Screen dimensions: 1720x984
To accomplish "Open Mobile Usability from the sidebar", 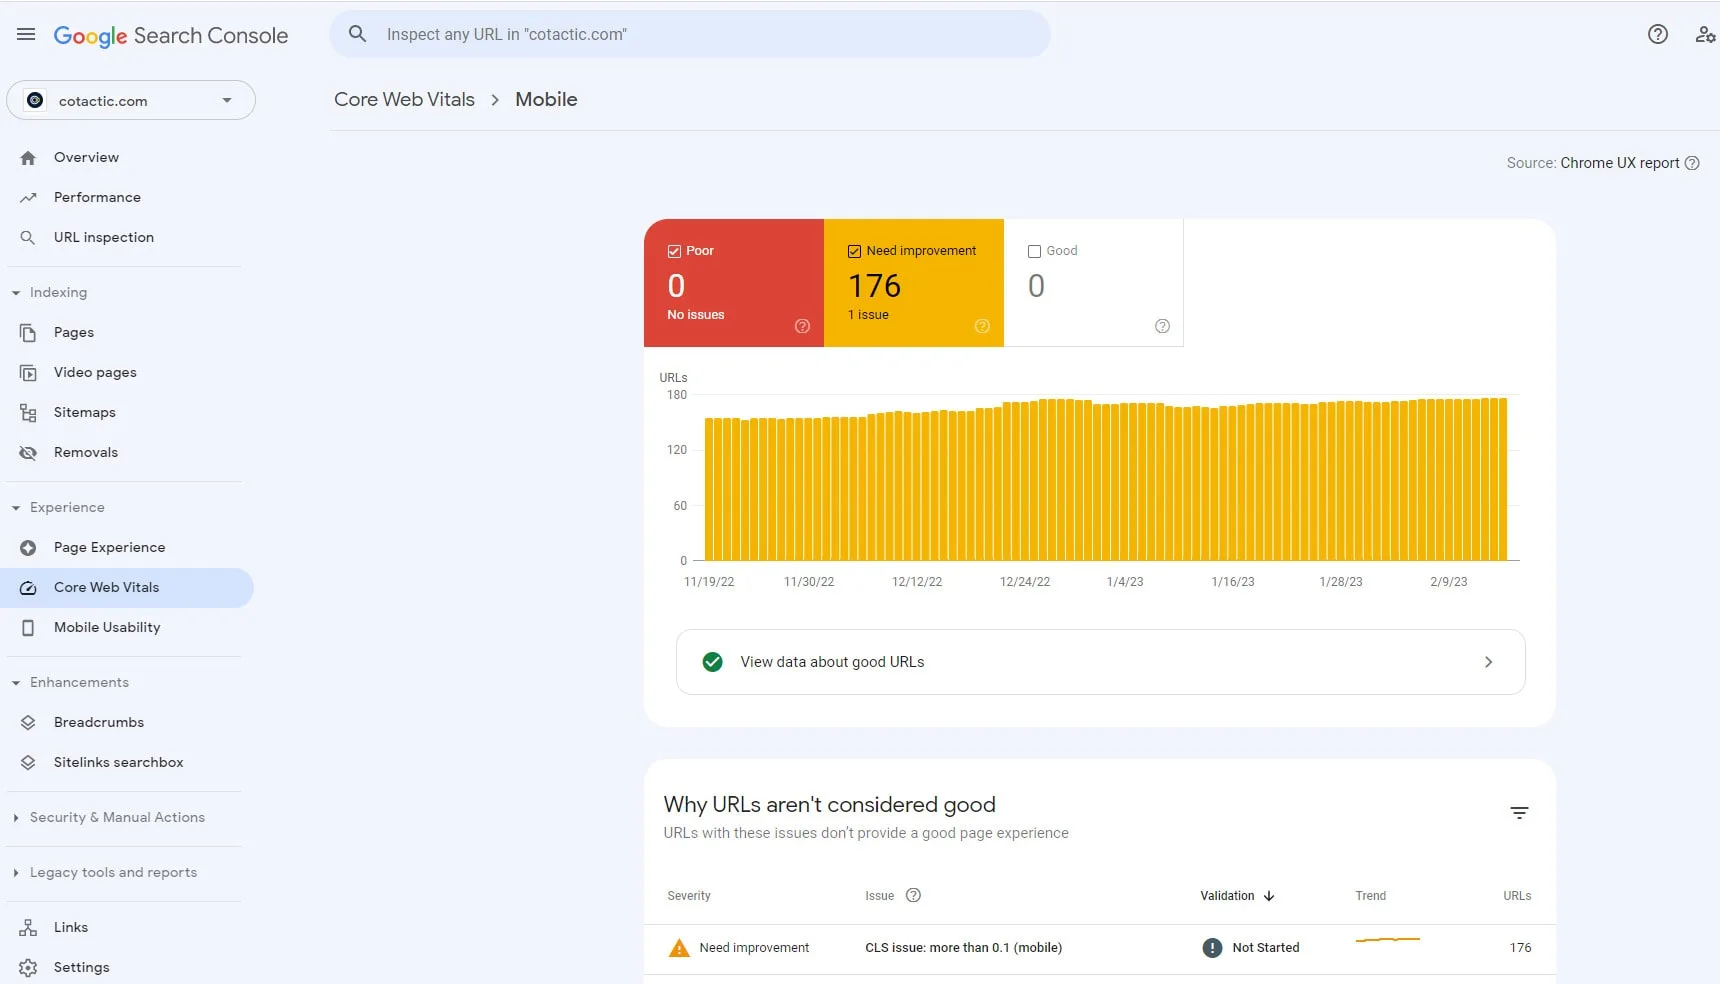I will (107, 627).
